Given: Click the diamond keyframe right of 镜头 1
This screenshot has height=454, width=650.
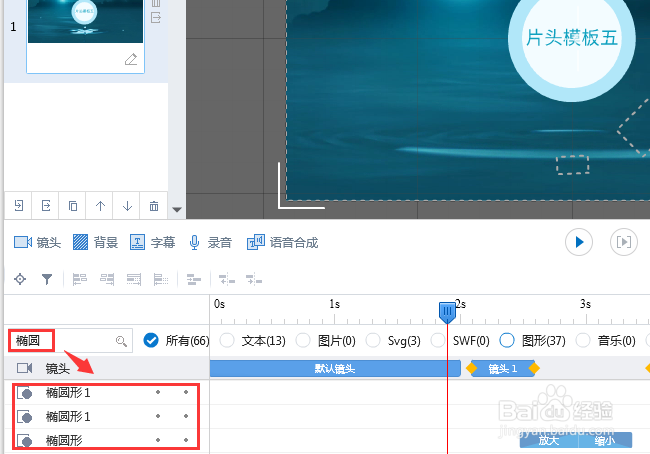Looking at the screenshot, I should coord(534,368).
